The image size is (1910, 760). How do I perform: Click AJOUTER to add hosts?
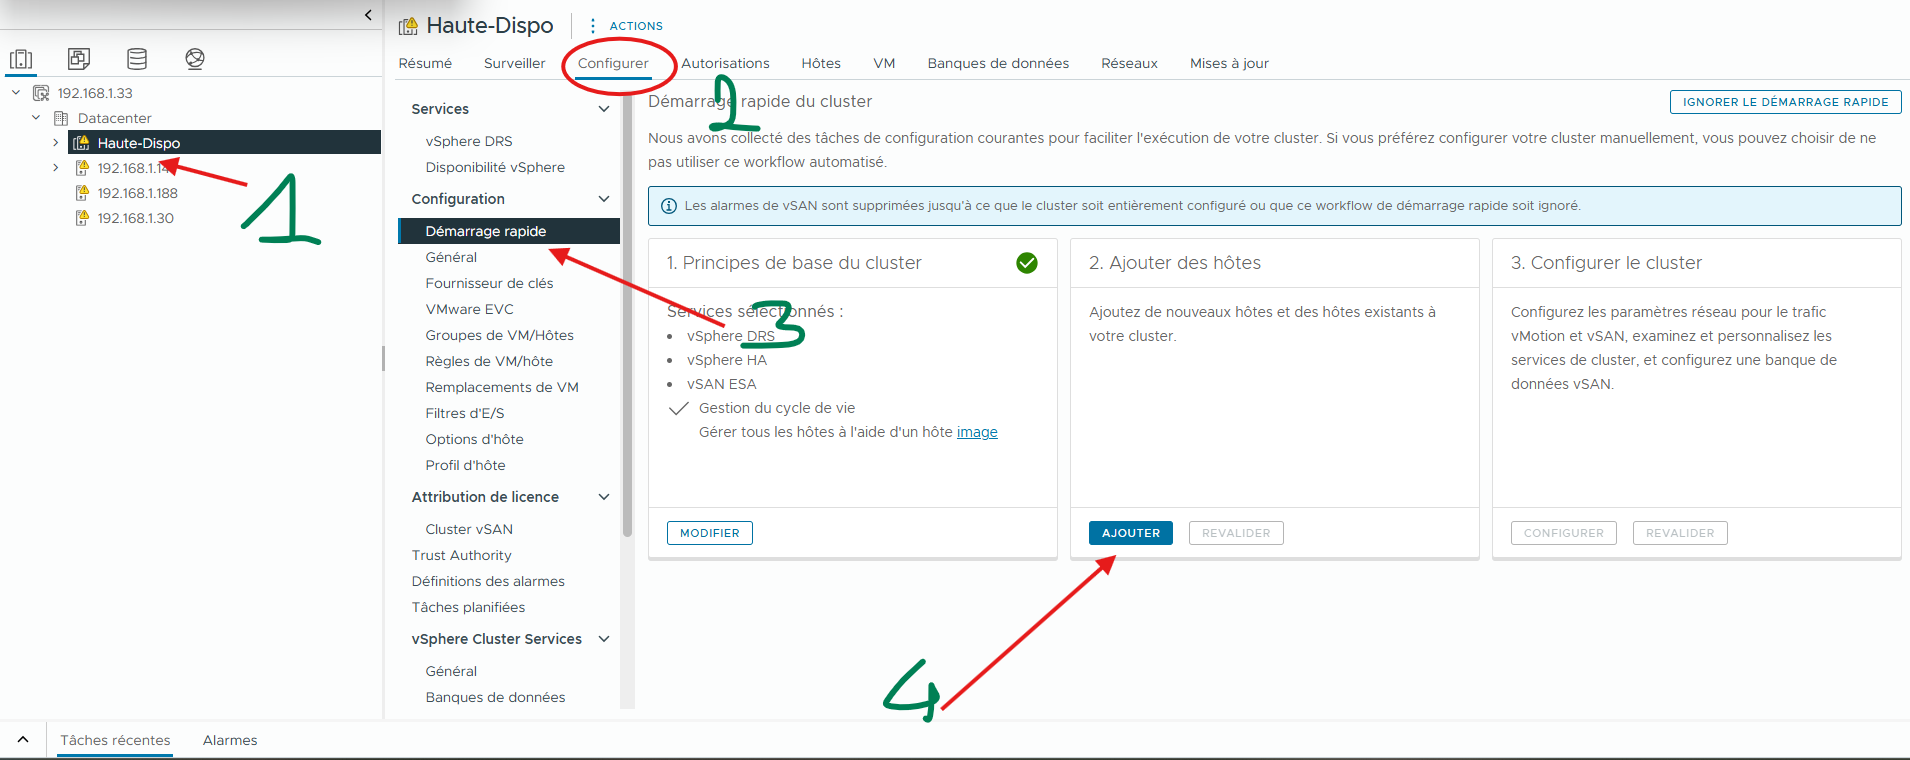coord(1131,533)
